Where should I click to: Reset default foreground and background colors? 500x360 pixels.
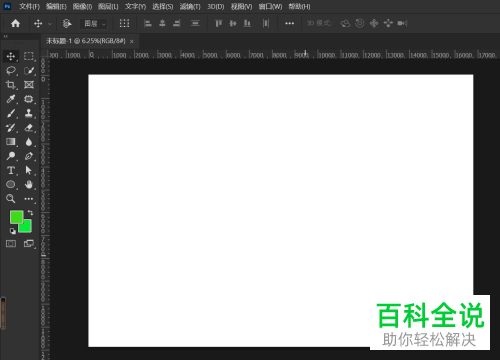click(x=12, y=231)
